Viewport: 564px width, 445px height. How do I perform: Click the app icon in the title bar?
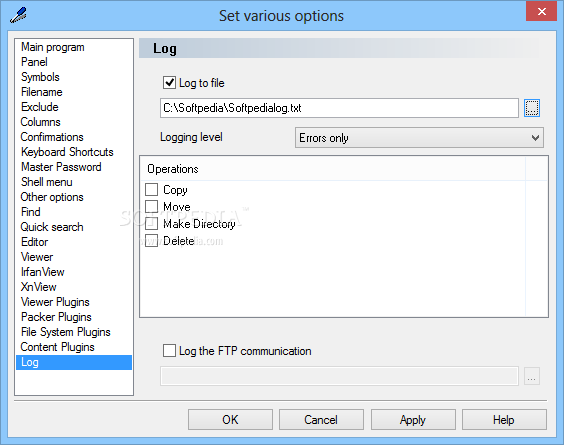(x=18, y=15)
